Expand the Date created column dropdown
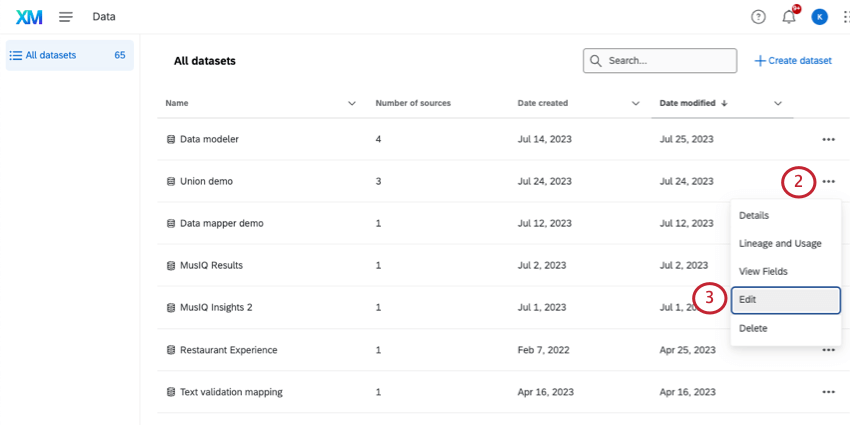This screenshot has height=425, width=850. (x=636, y=103)
